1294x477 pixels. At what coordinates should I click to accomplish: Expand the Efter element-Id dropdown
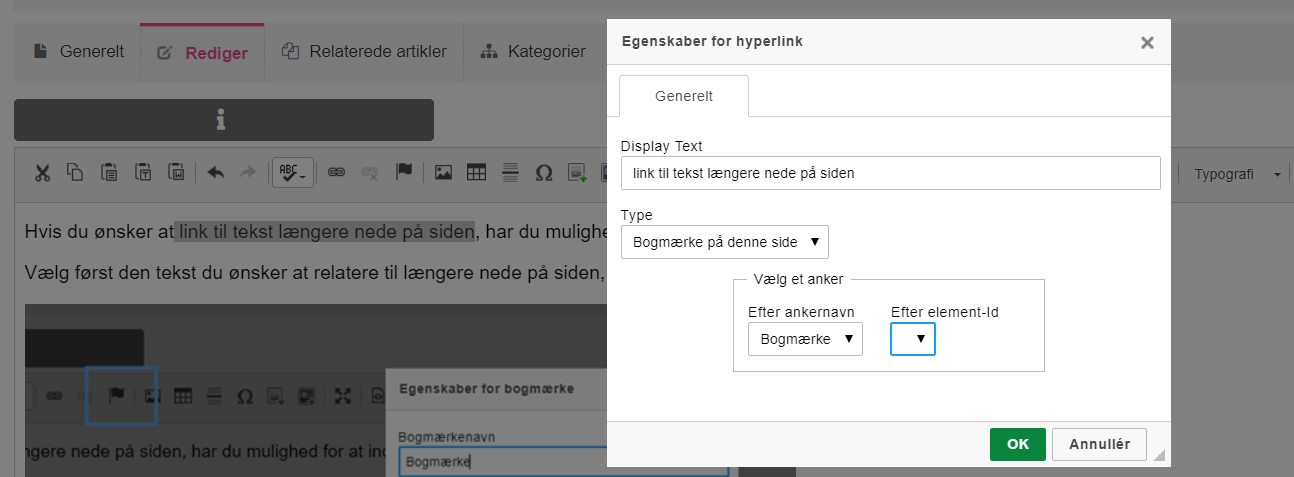[913, 339]
